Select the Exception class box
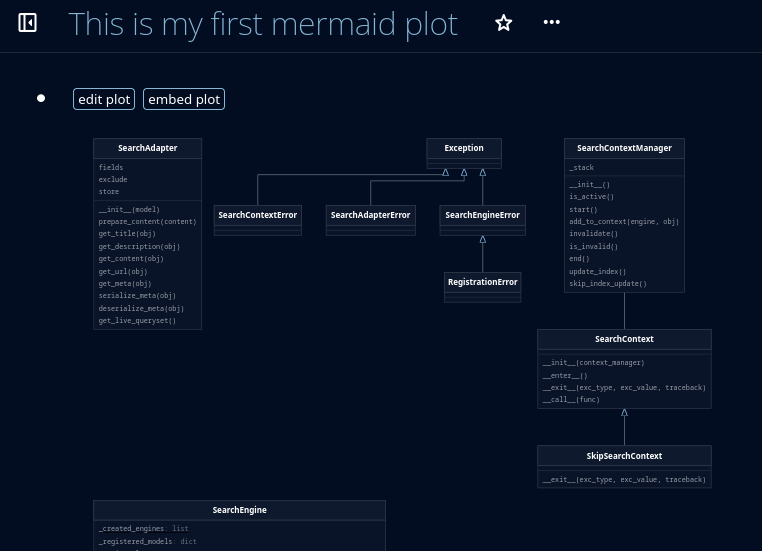 point(464,154)
